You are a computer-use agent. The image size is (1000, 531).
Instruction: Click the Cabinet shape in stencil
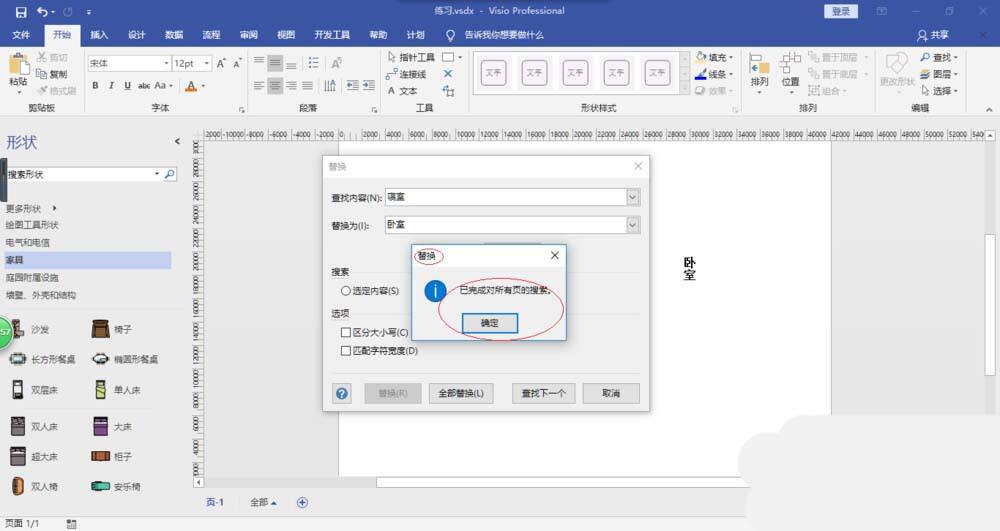(112, 456)
